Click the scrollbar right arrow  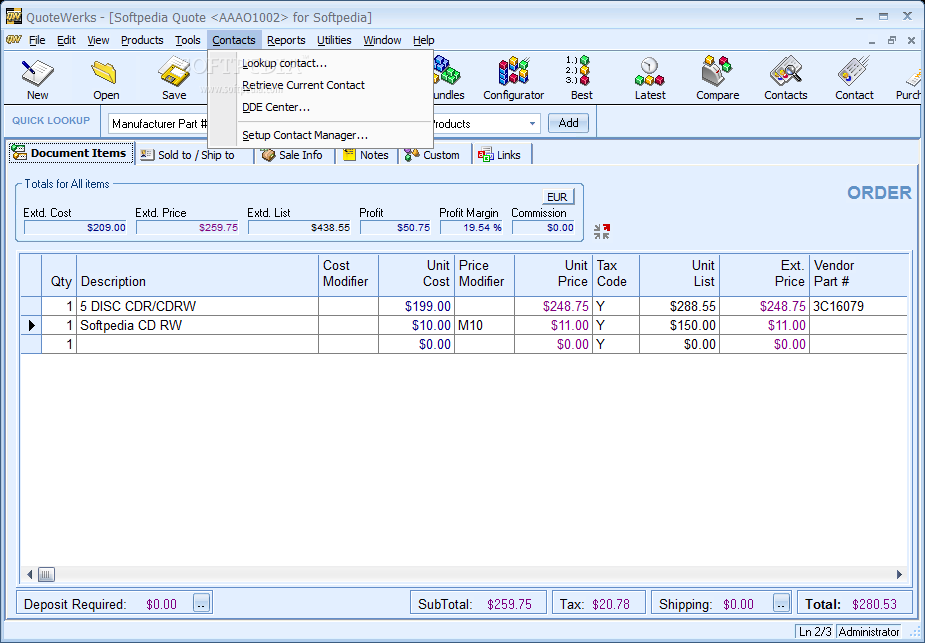(x=899, y=574)
